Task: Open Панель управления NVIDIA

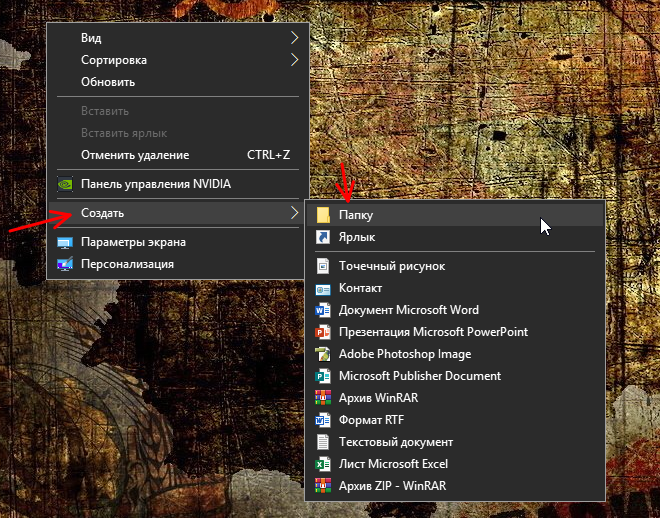Action: click(178, 184)
